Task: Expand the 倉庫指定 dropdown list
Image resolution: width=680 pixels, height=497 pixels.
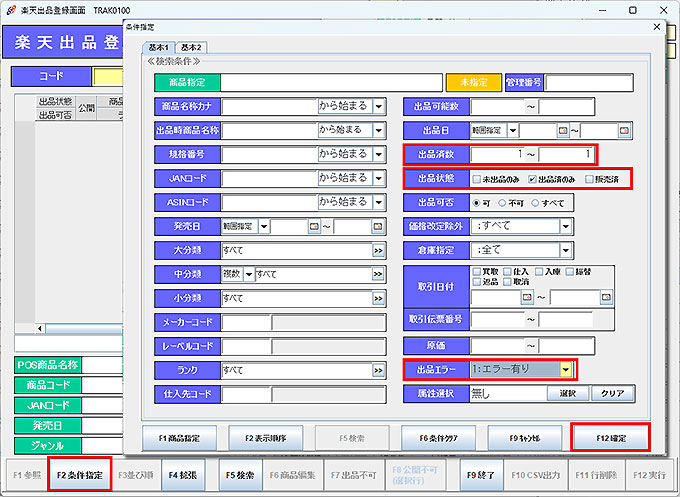Action: [565, 250]
